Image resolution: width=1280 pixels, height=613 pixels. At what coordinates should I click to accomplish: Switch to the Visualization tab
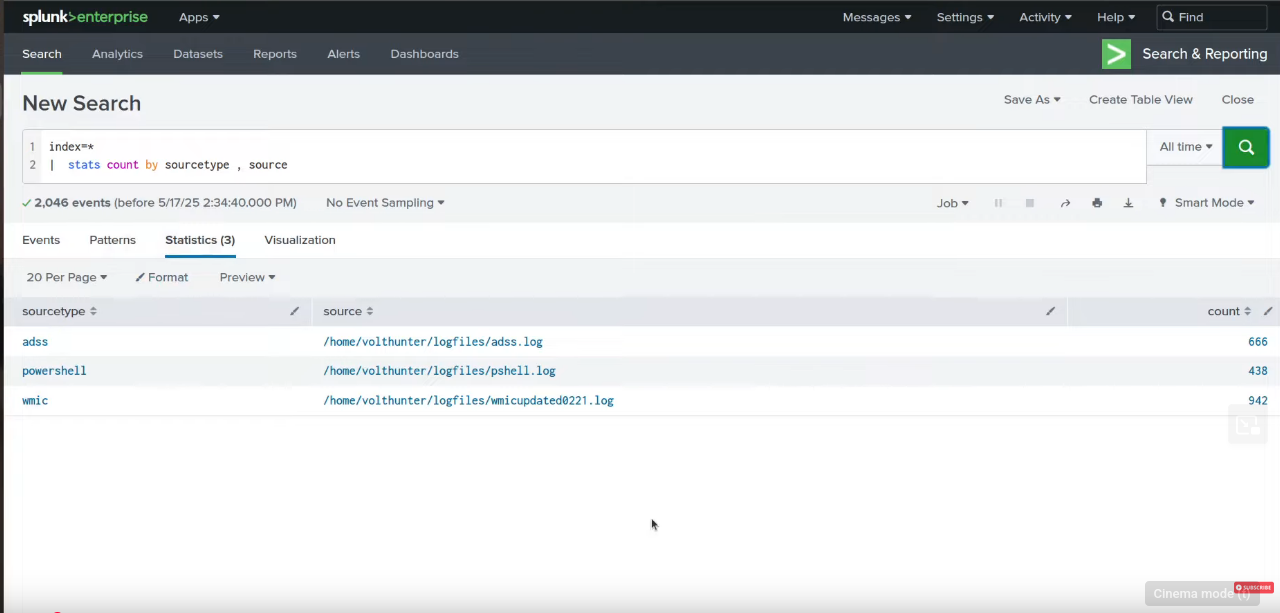pyautogui.click(x=300, y=240)
